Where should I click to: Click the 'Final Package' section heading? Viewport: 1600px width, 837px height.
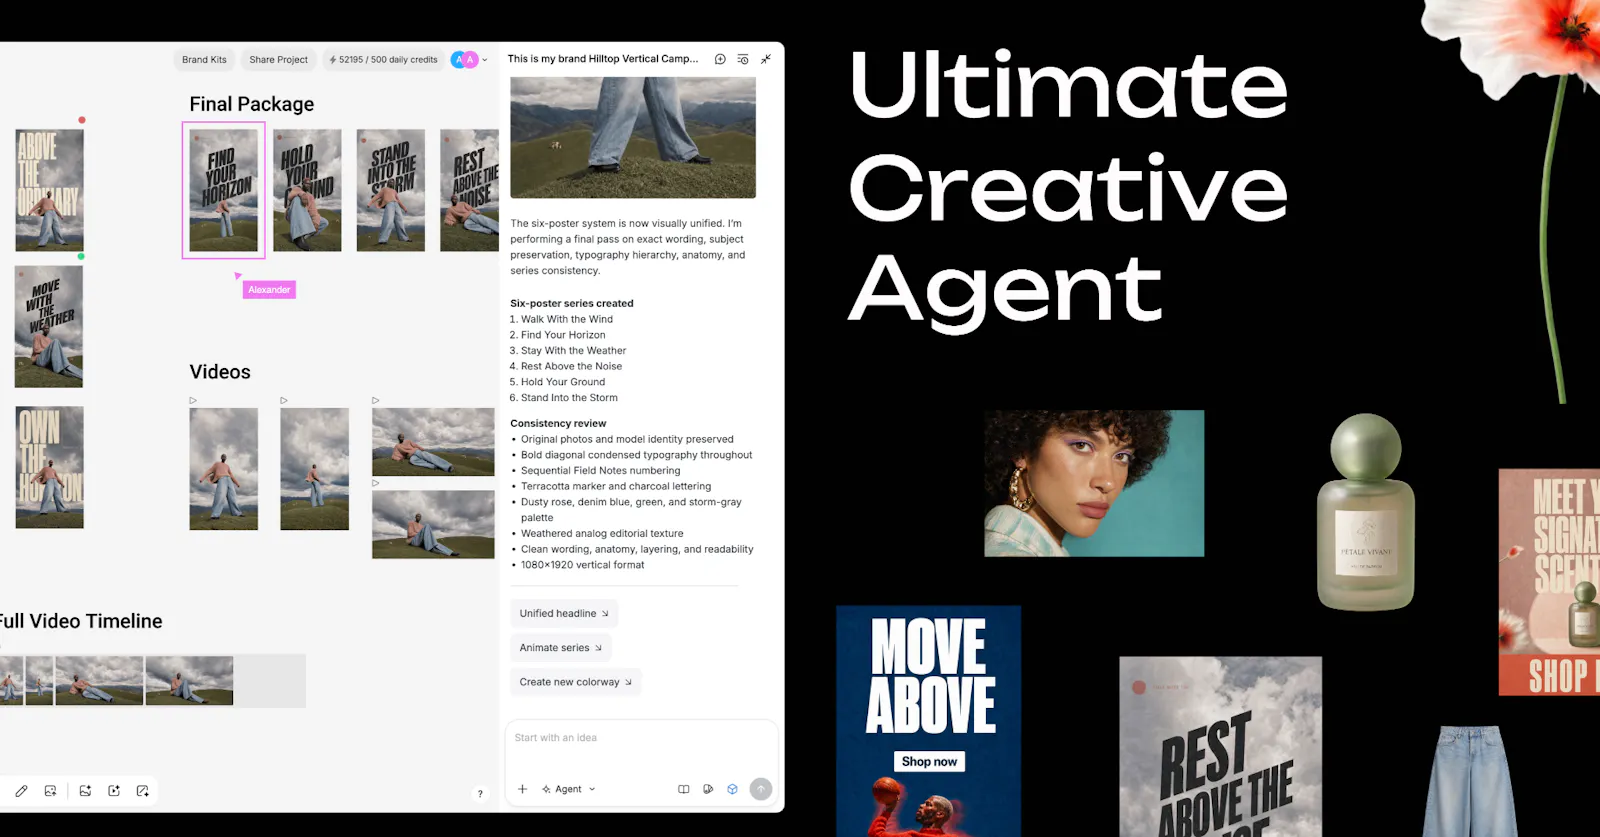click(252, 104)
